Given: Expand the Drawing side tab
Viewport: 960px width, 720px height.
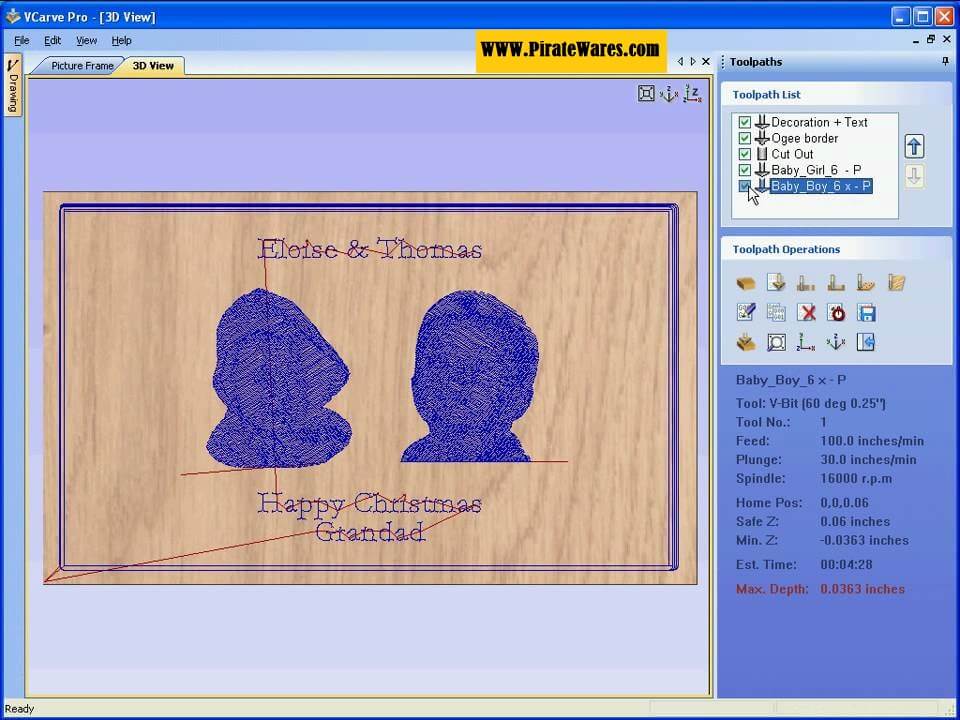Looking at the screenshot, I should point(13,86).
